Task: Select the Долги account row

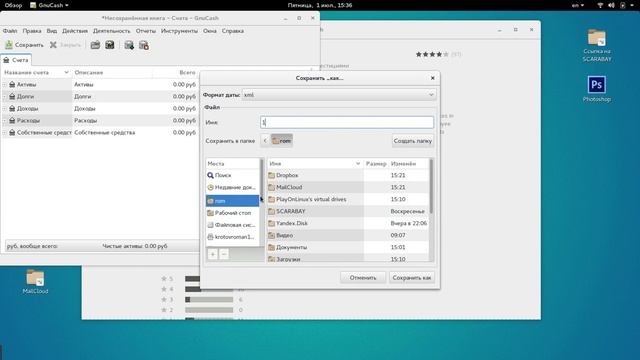Action: pyautogui.click(x=100, y=96)
